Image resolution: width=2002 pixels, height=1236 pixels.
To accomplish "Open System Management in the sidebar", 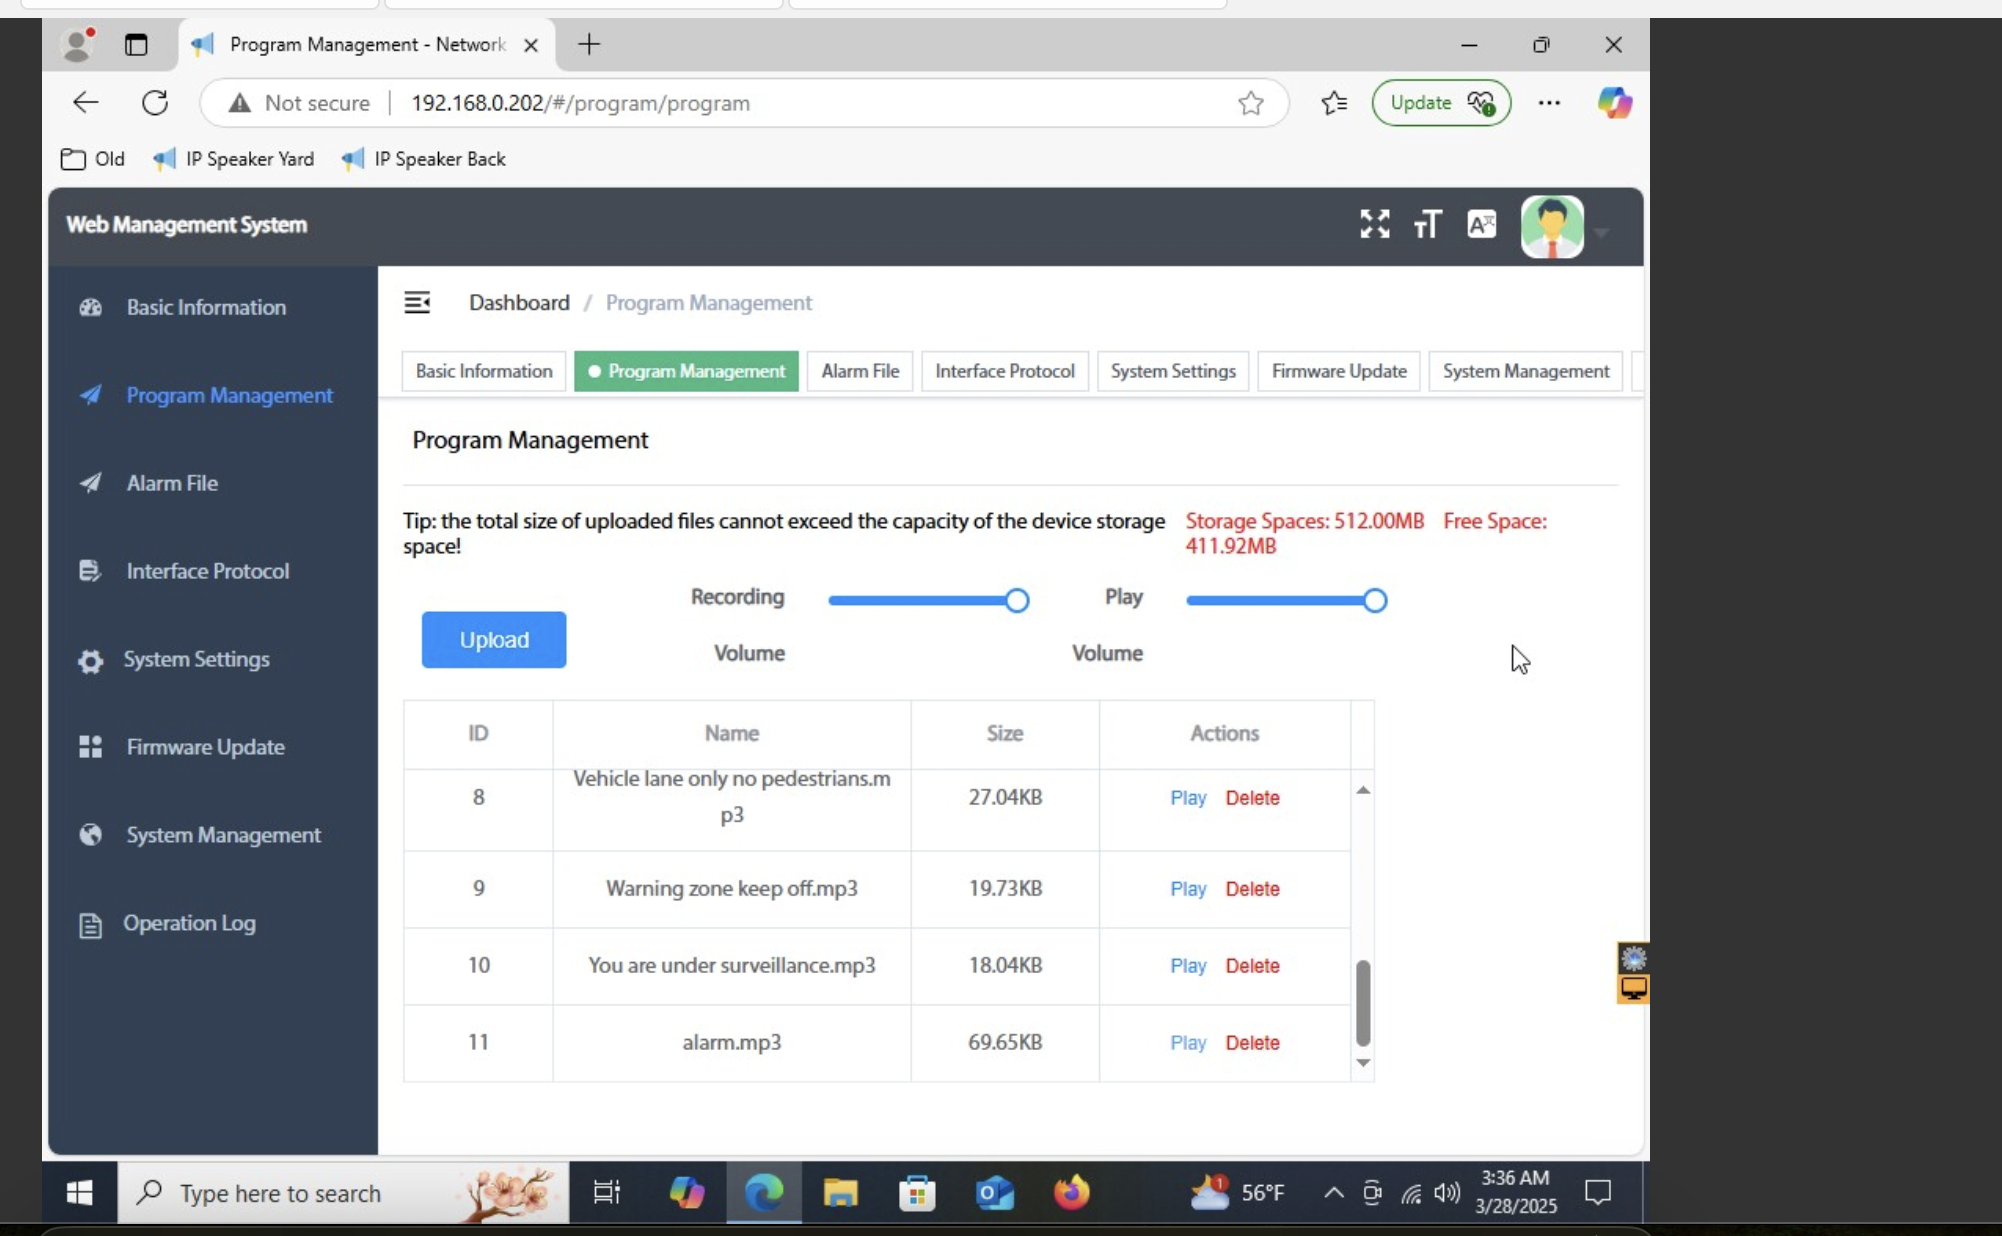I will pos(223,835).
